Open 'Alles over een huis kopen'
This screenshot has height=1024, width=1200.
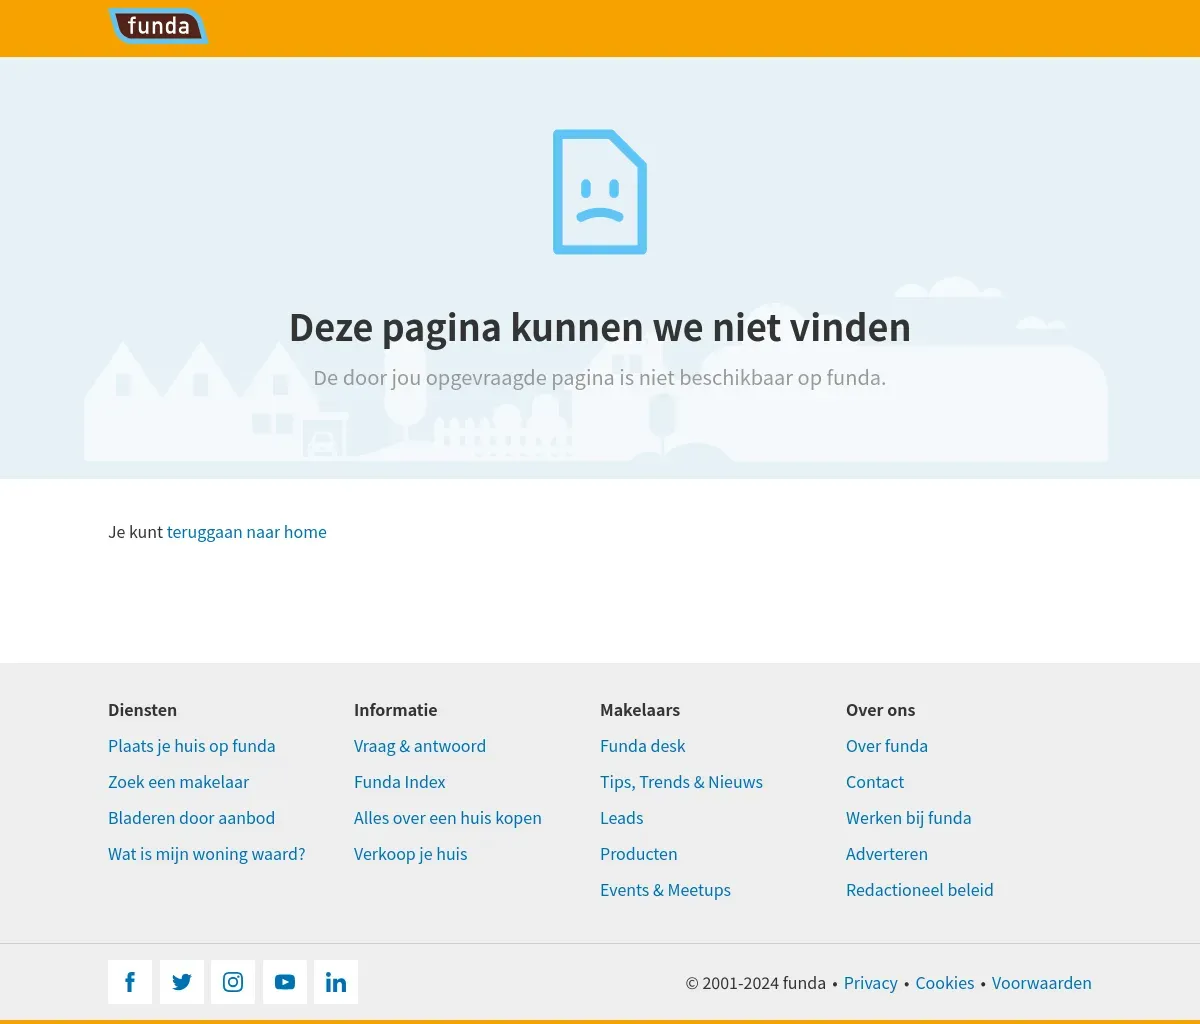[448, 818]
